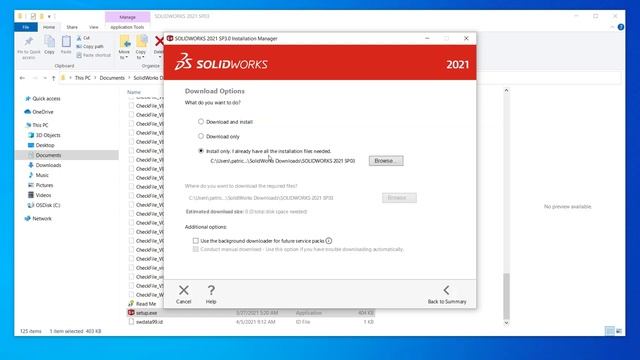Select This PC in Explorer sidebar
The height and width of the screenshot is (360, 640).
[40, 125]
